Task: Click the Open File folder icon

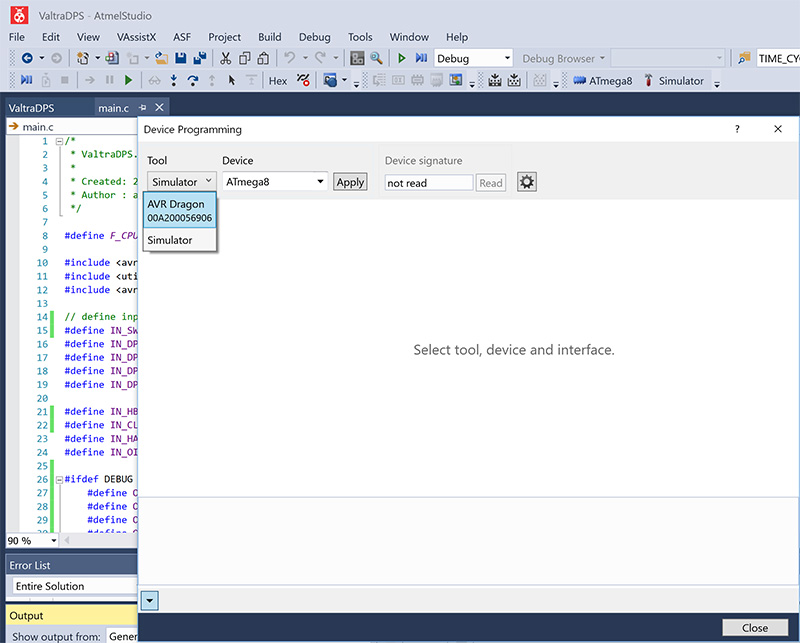Action: tap(162, 59)
